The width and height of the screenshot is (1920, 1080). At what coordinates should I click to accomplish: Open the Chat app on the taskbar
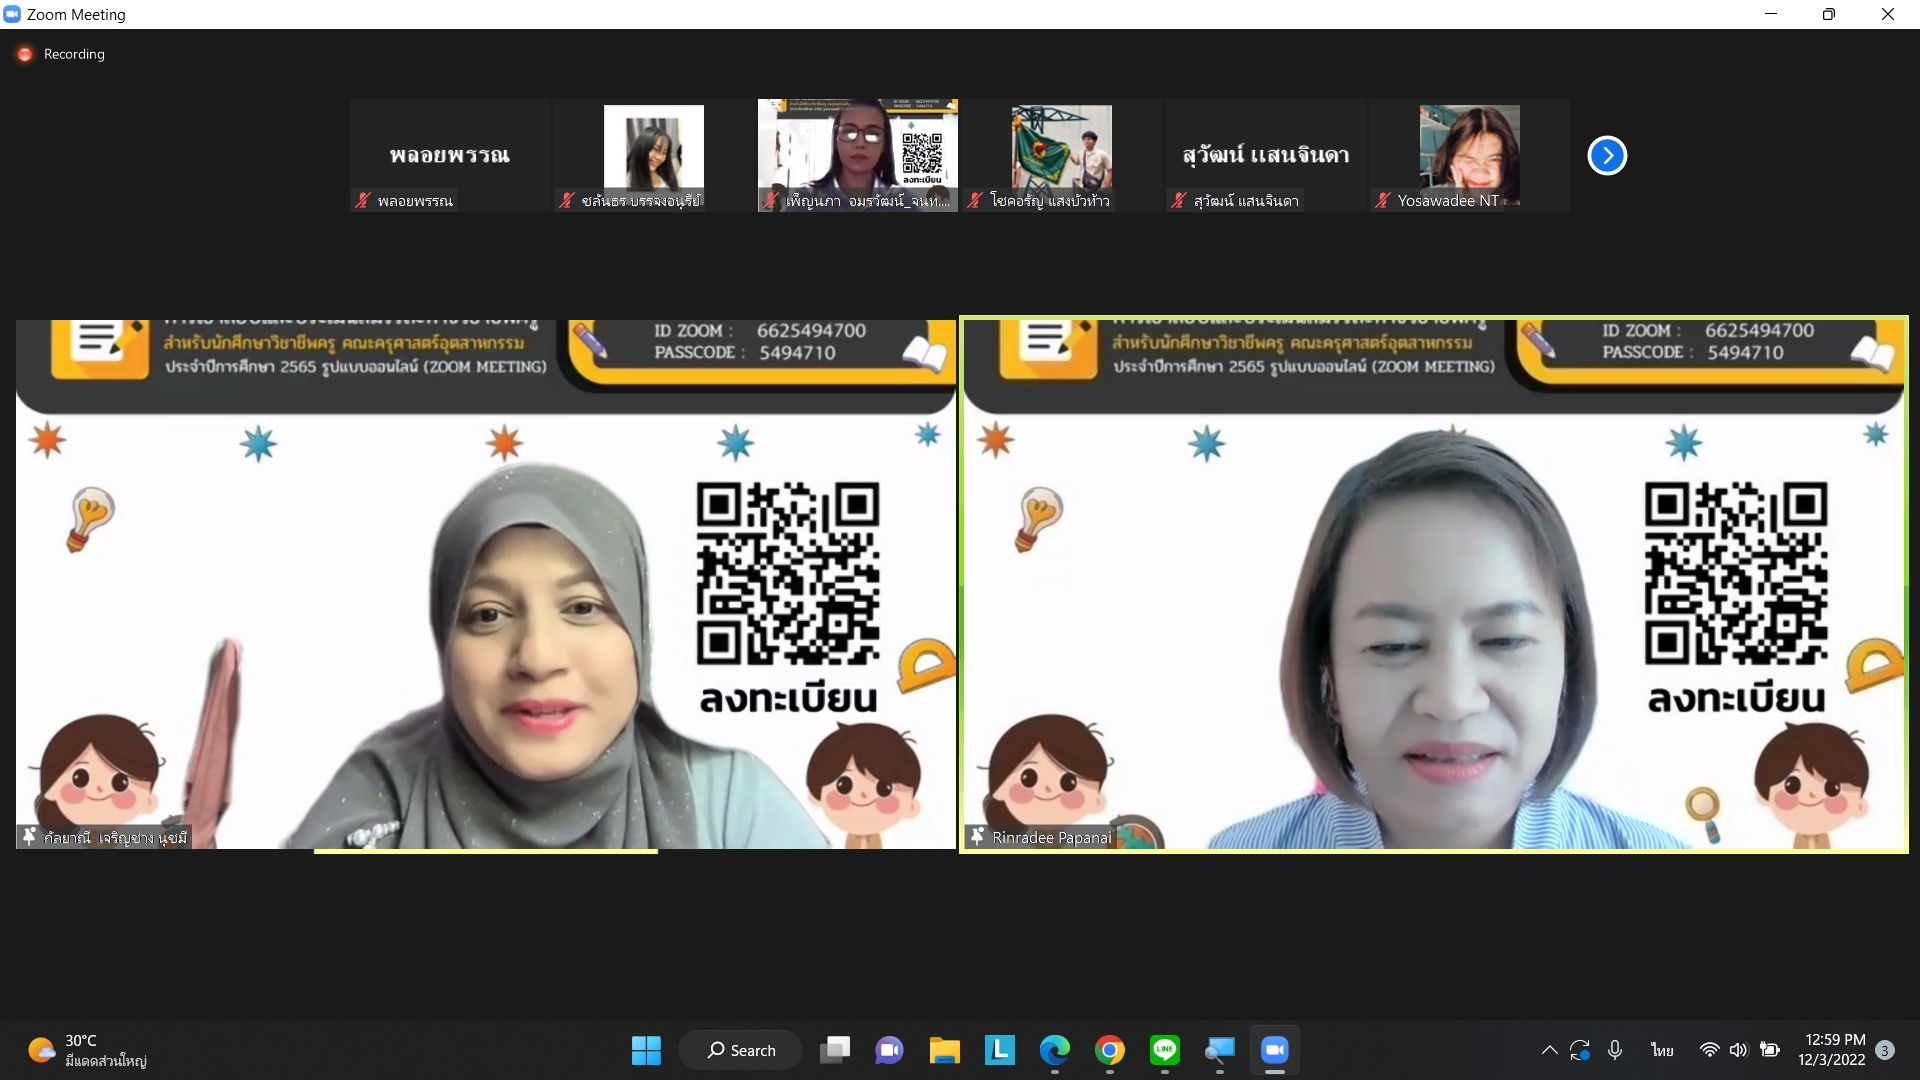[x=889, y=1050]
